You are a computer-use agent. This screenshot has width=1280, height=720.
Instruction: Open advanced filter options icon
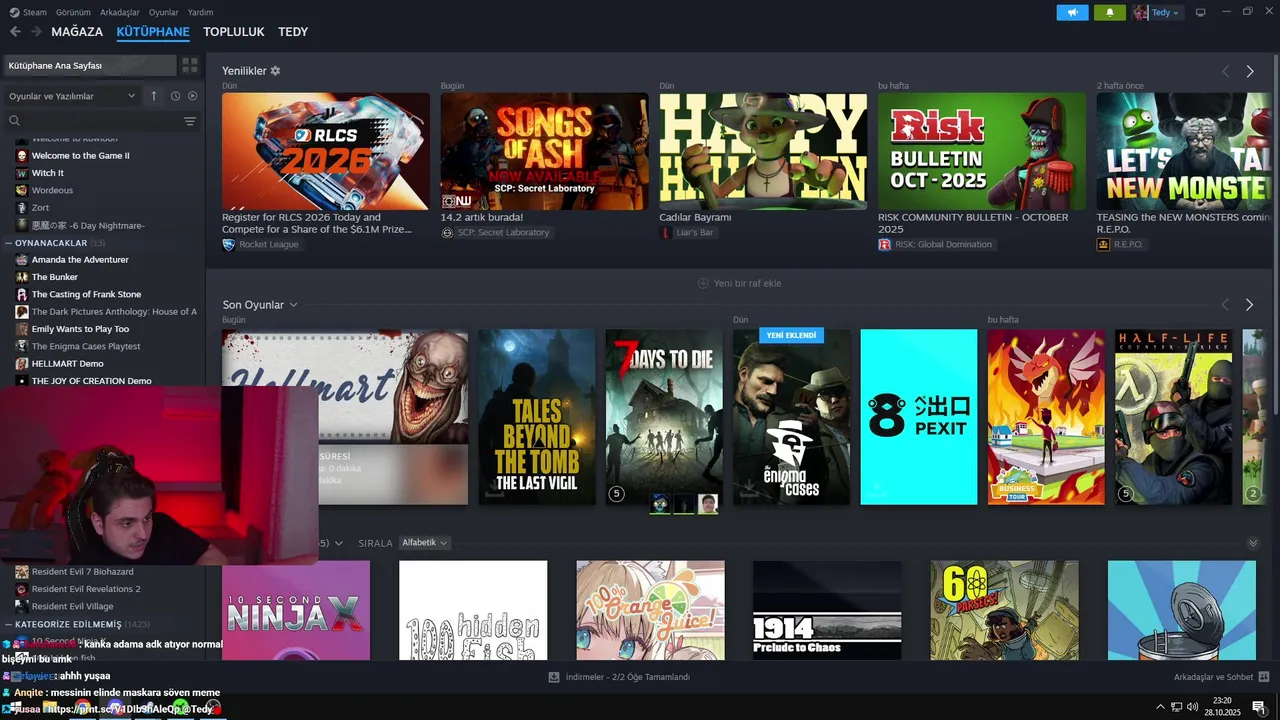190,121
